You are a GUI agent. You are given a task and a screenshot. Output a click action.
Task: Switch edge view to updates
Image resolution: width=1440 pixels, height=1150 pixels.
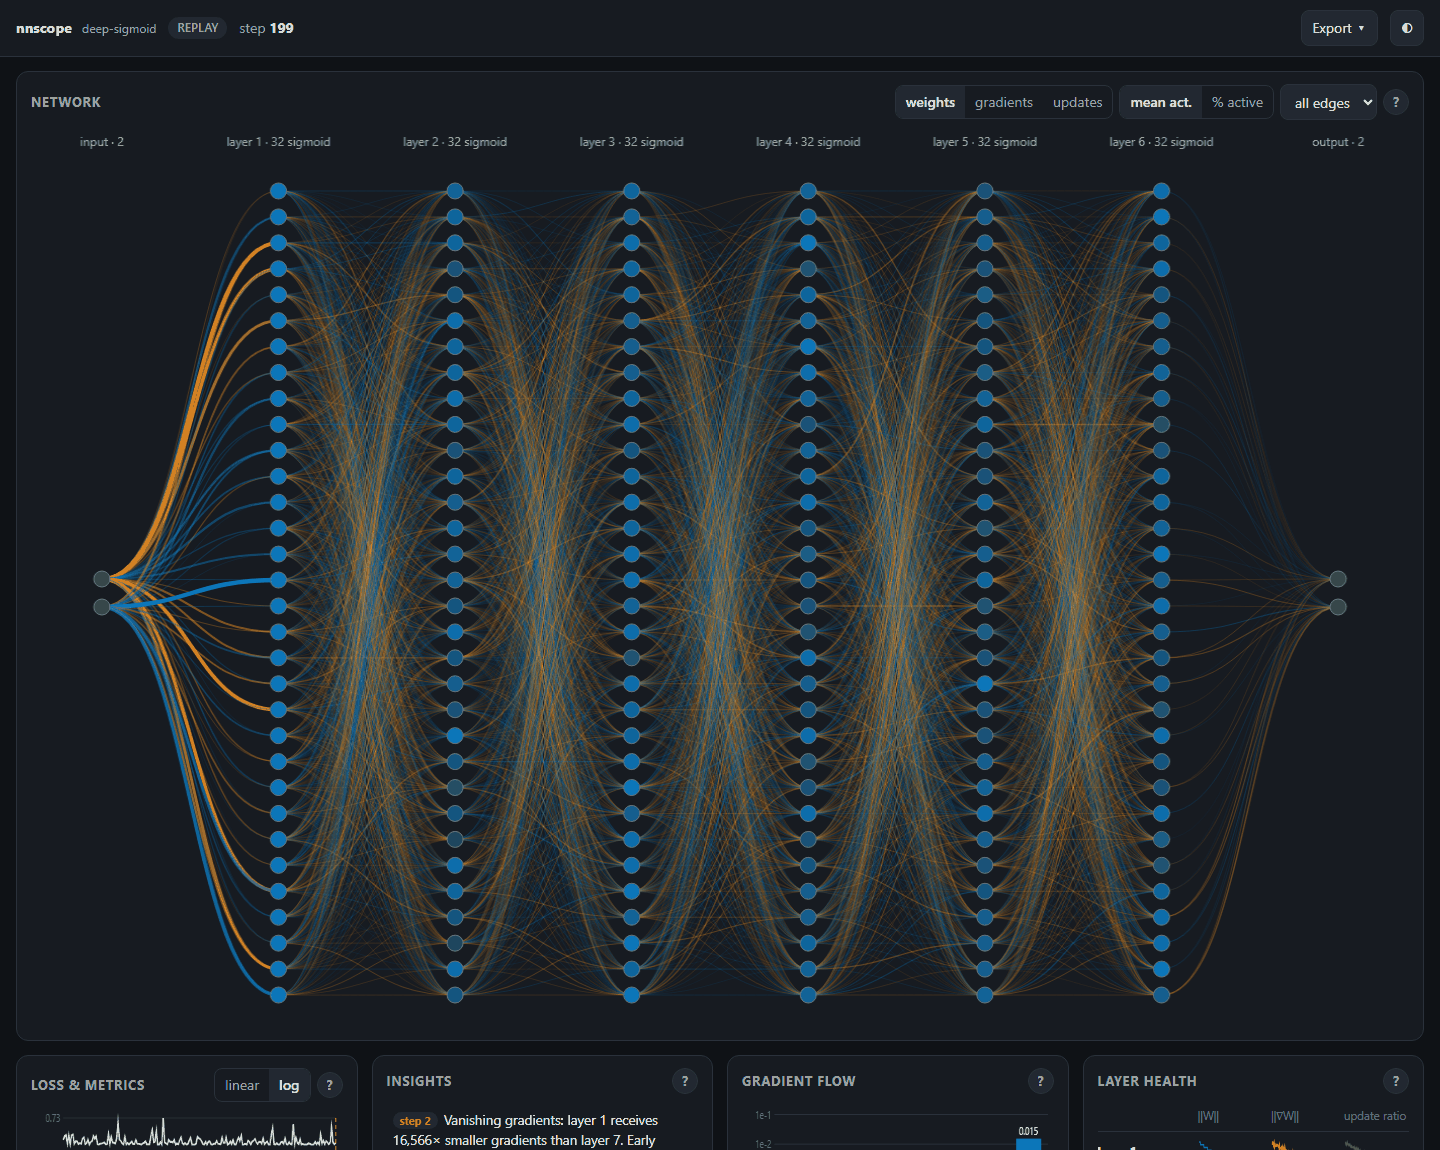click(1077, 102)
